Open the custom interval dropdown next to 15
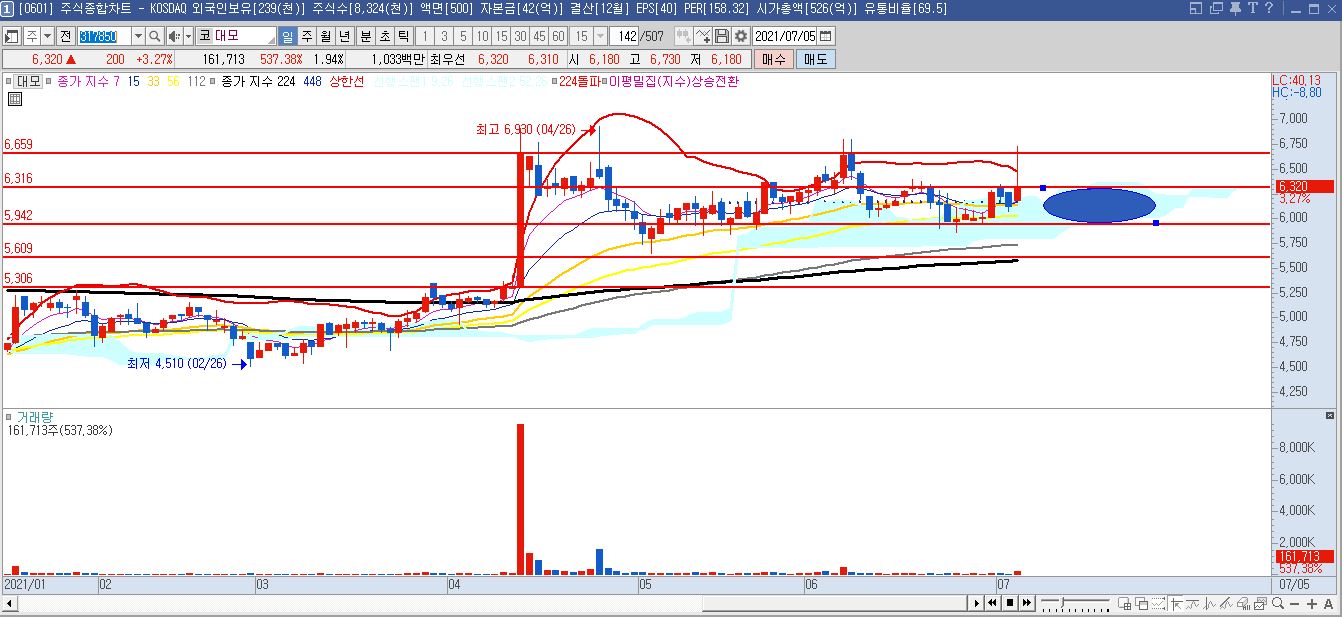Image resolution: width=1342 pixels, height=617 pixels. pos(600,36)
